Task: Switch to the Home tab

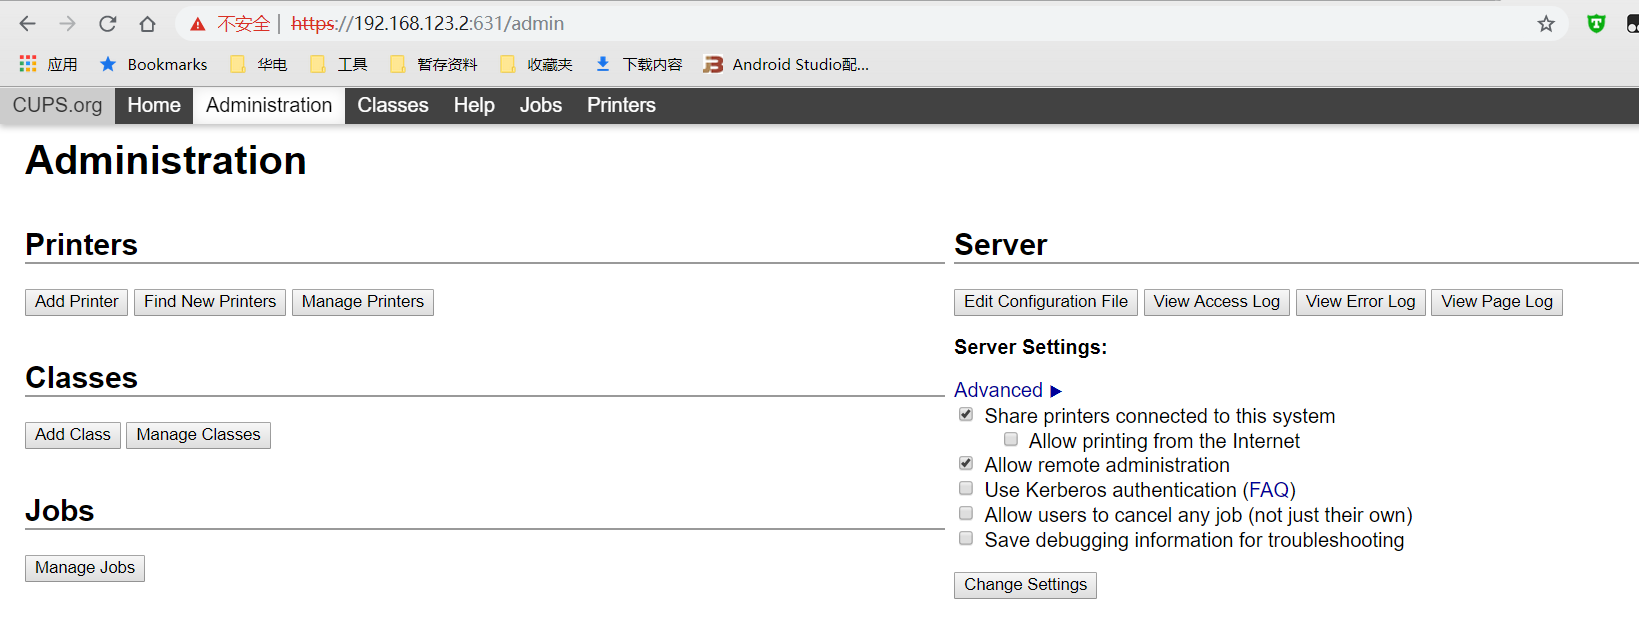Action: pos(154,105)
